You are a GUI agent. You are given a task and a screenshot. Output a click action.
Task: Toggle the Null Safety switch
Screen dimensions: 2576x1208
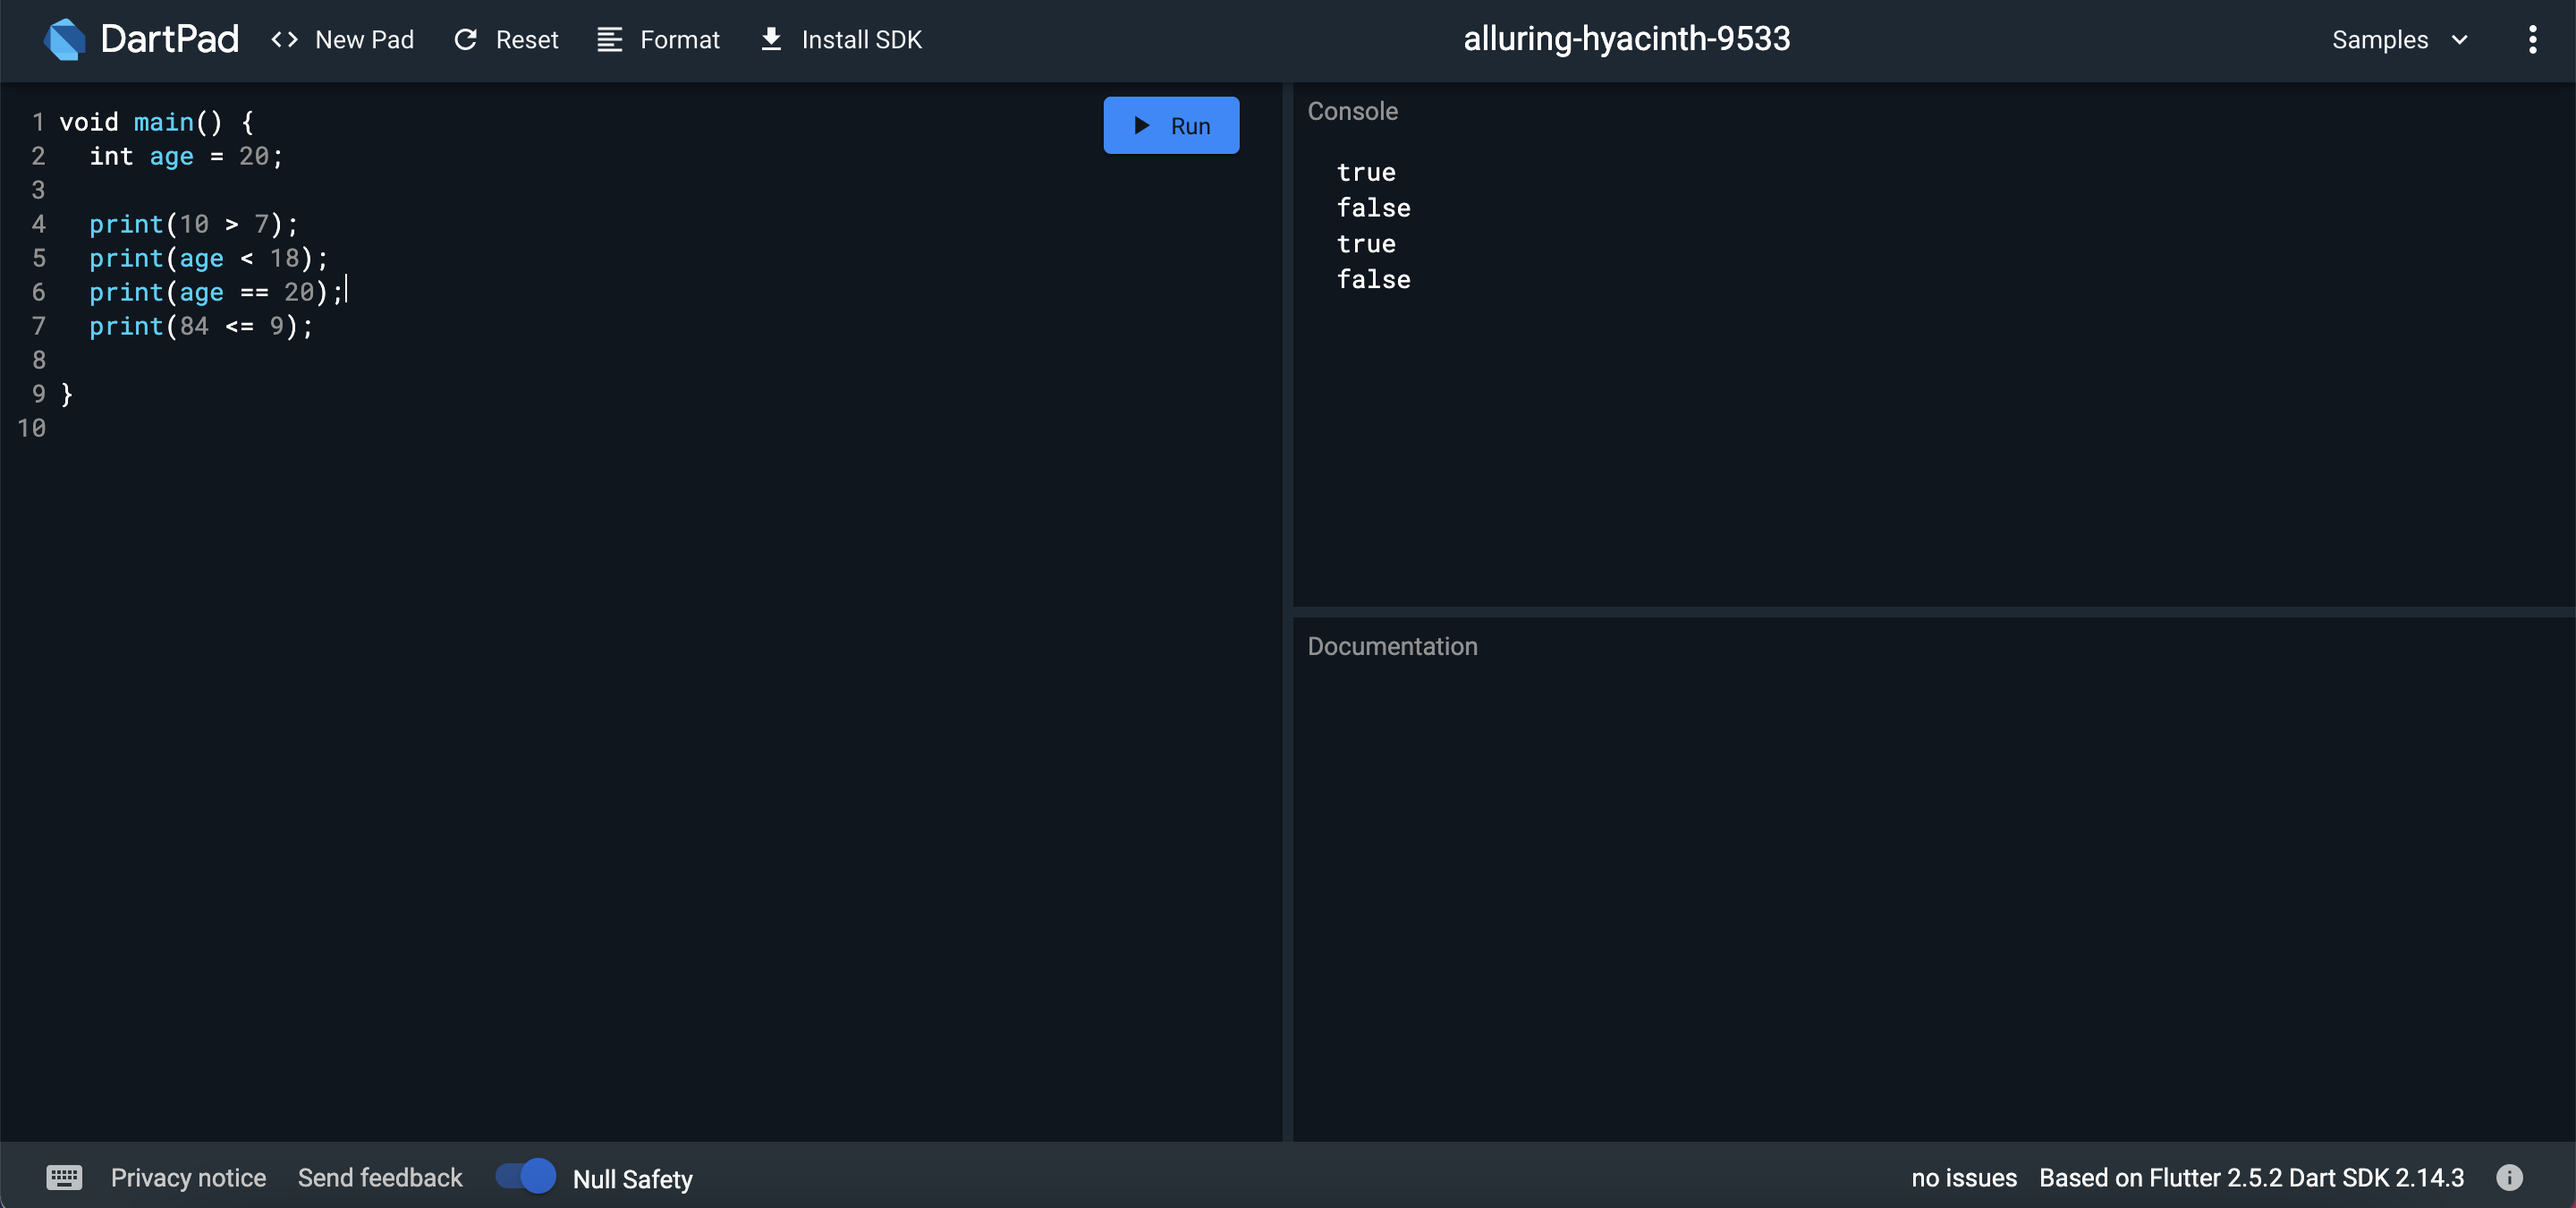(526, 1176)
